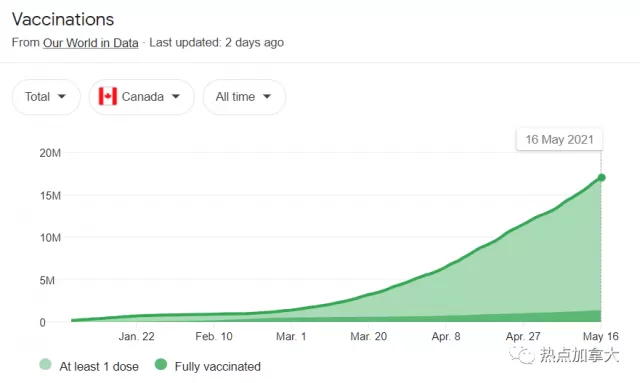Click the 'Last updated: 2 days ago' text

coord(217,42)
